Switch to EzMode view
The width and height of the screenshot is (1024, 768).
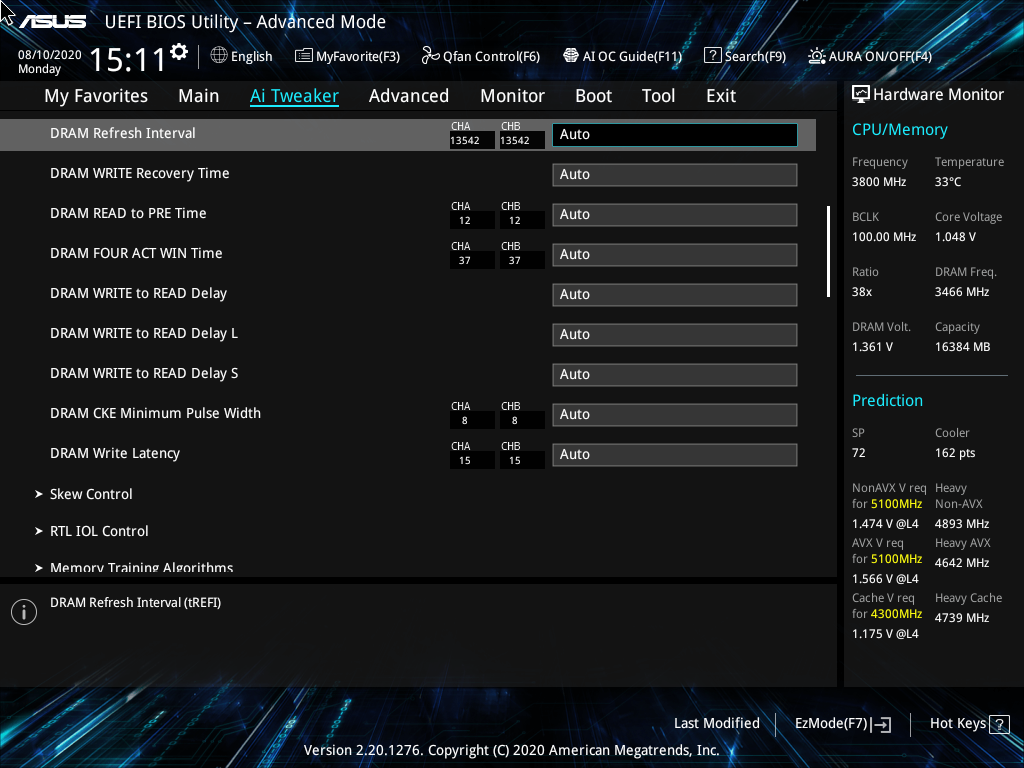[x=841, y=723]
